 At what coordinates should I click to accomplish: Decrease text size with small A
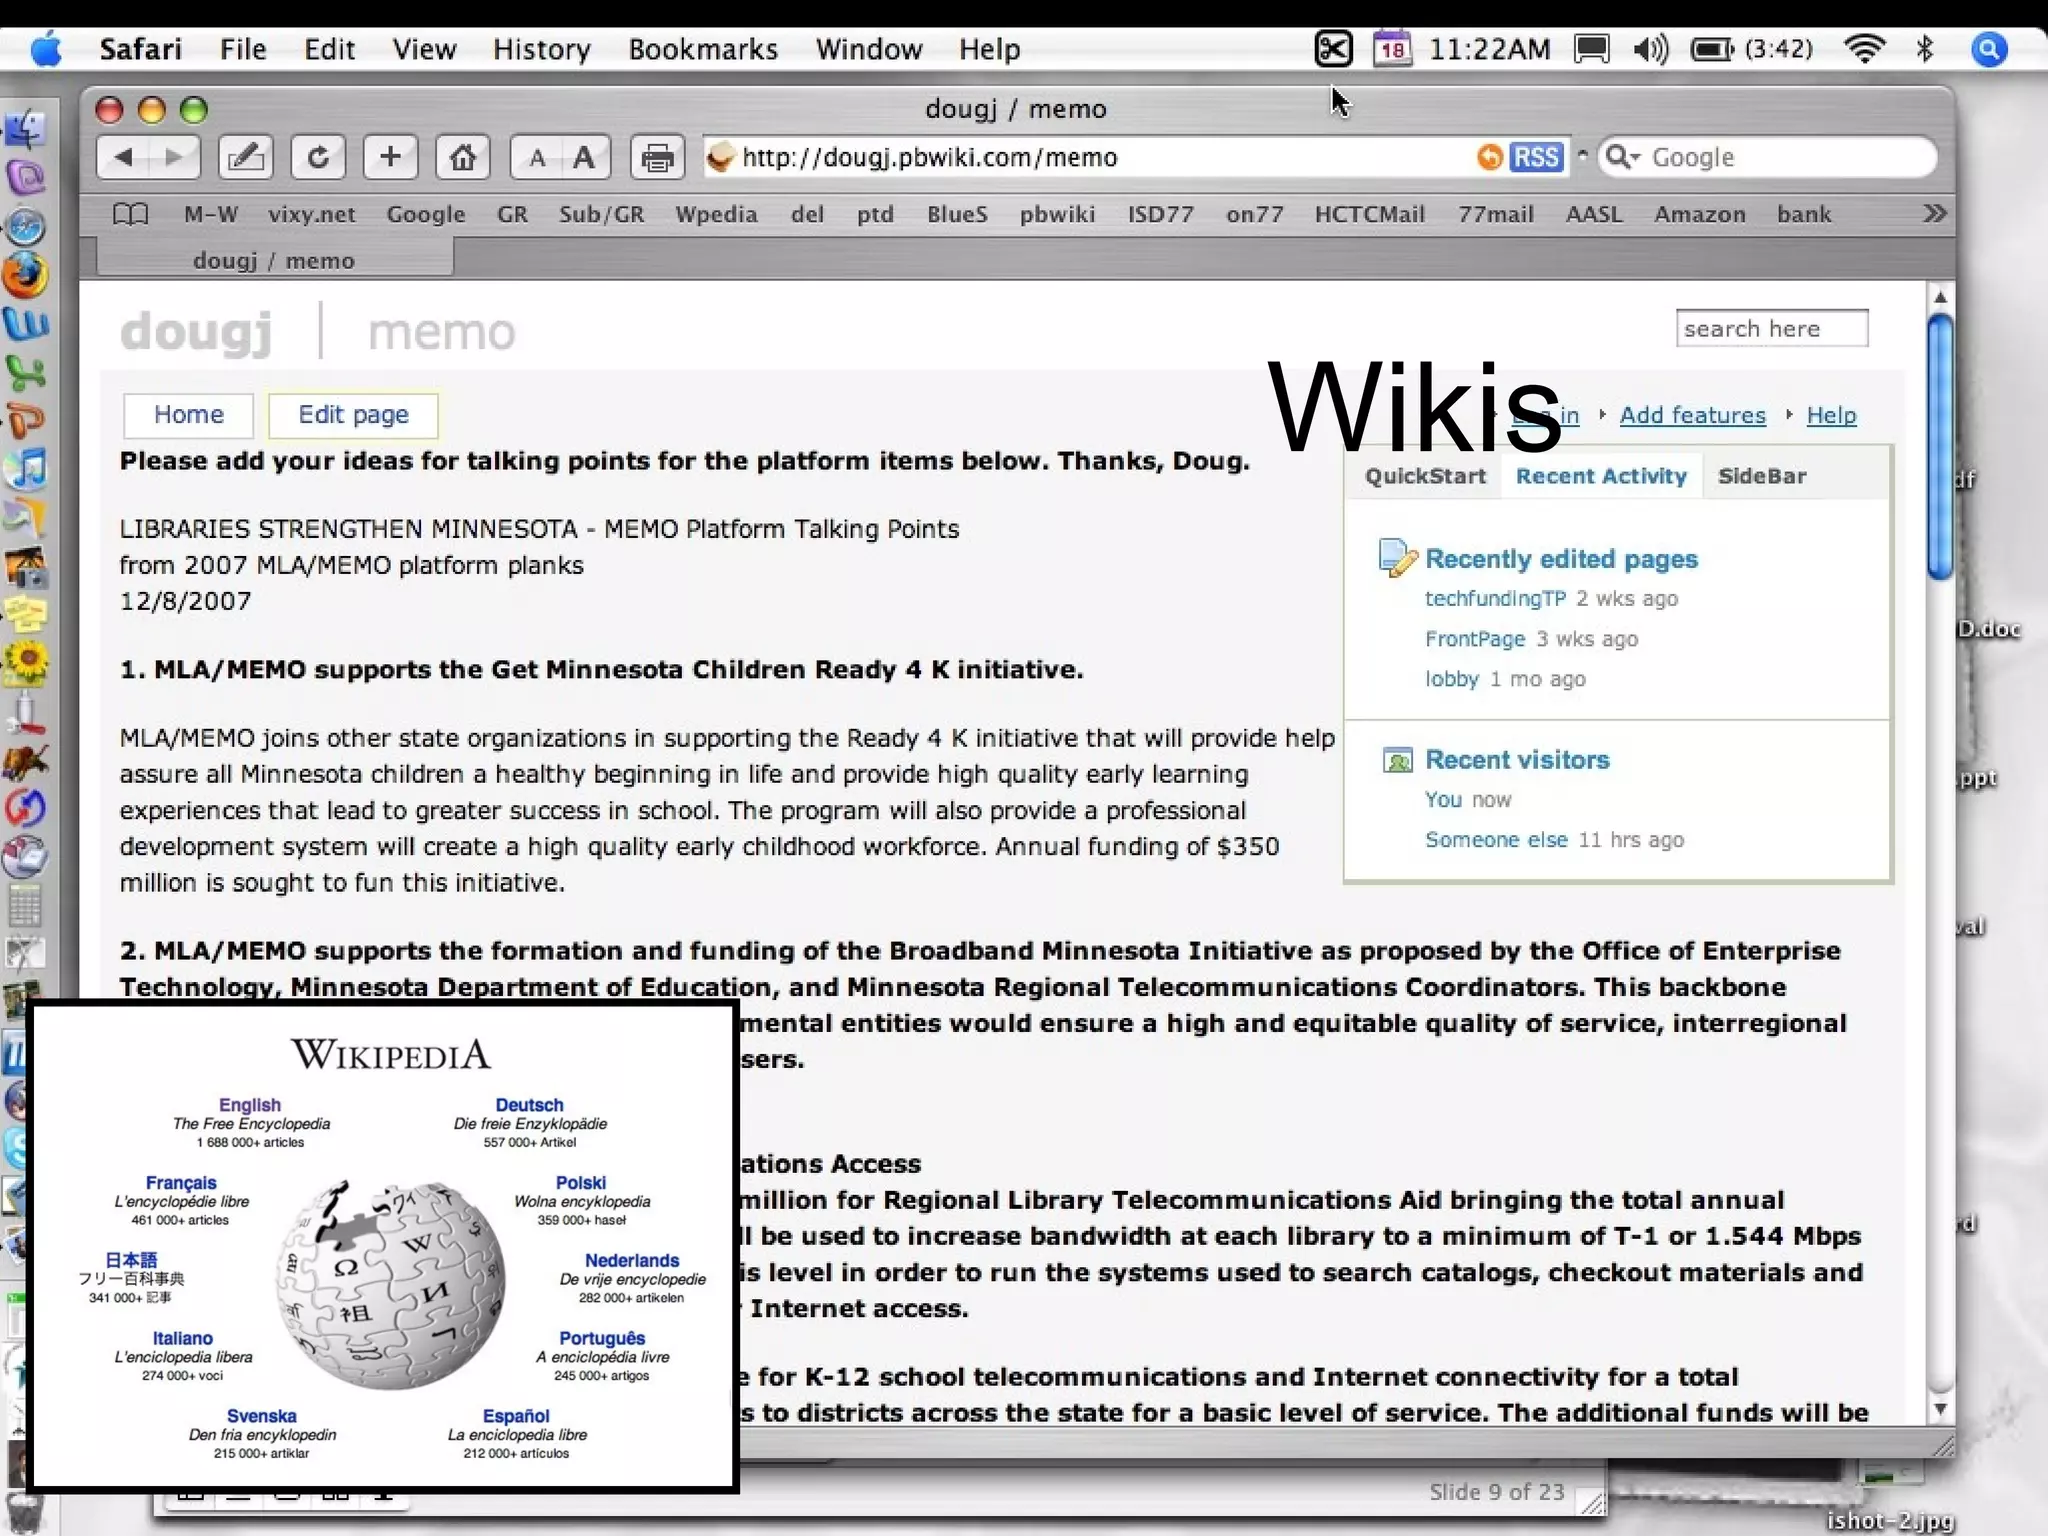(537, 158)
